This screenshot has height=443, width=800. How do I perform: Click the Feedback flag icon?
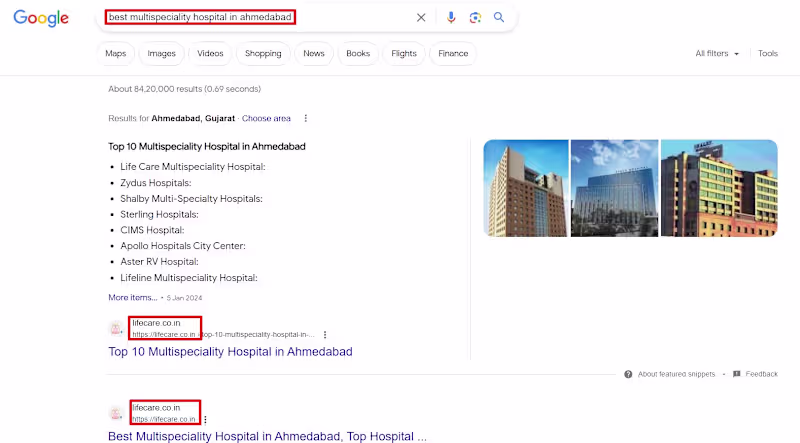point(736,374)
